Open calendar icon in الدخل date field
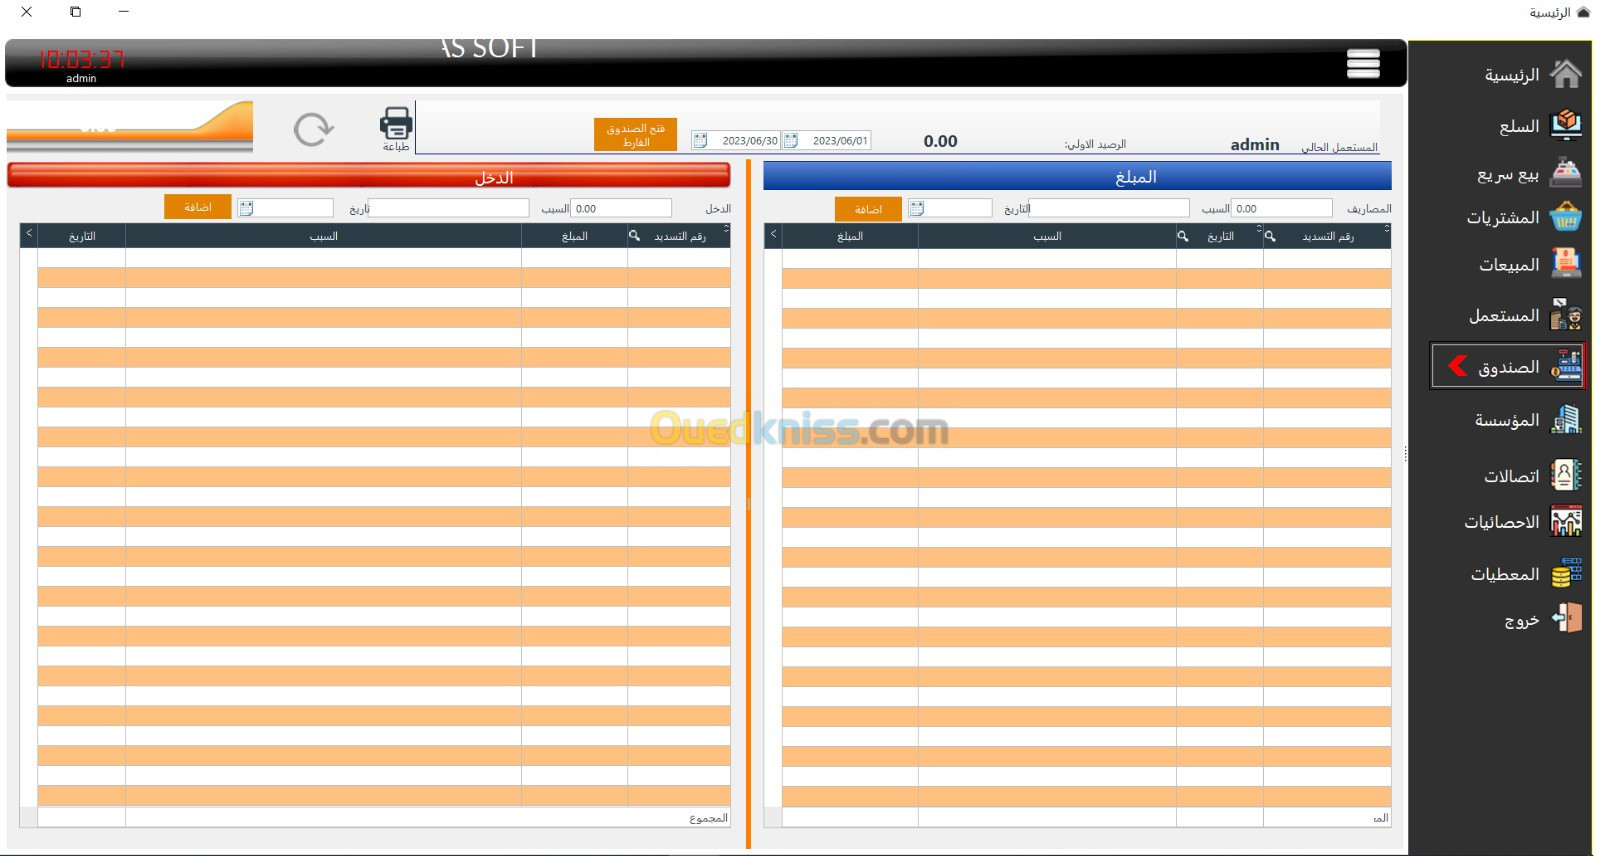The image size is (1600, 856). (x=247, y=208)
